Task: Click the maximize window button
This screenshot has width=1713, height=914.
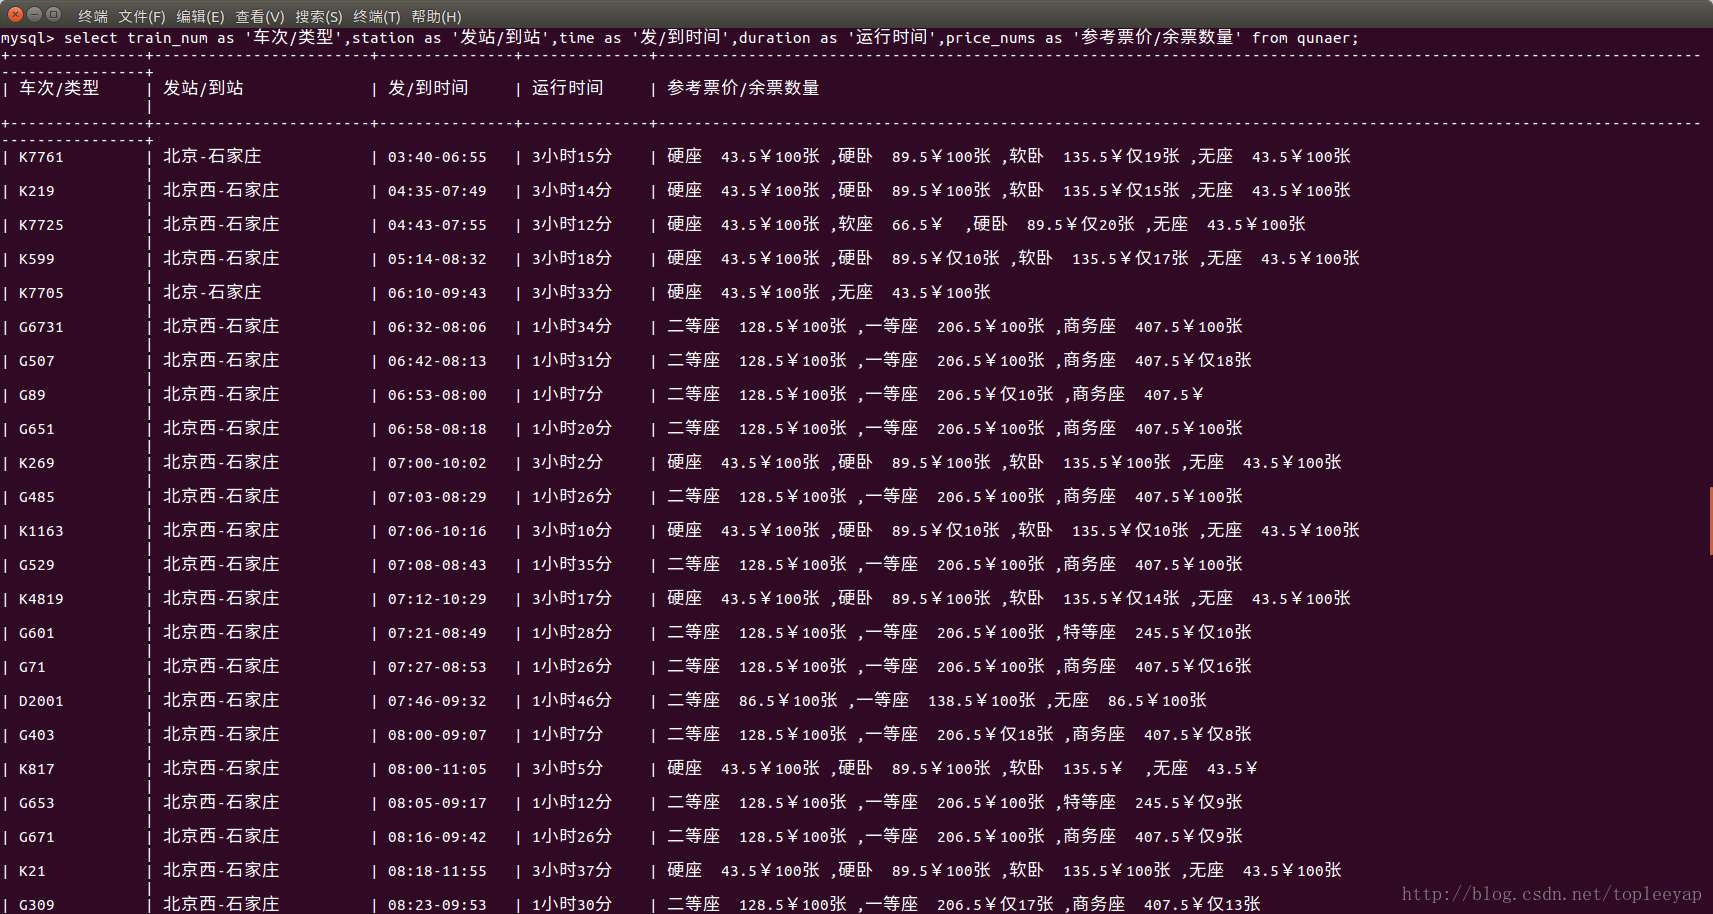Action: tap(53, 14)
